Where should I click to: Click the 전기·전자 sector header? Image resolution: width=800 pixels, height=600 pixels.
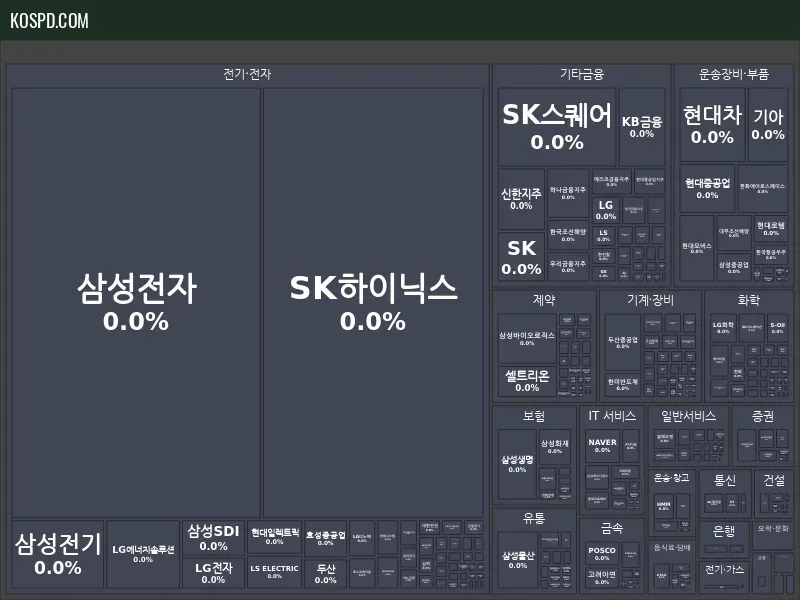coord(247,74)
